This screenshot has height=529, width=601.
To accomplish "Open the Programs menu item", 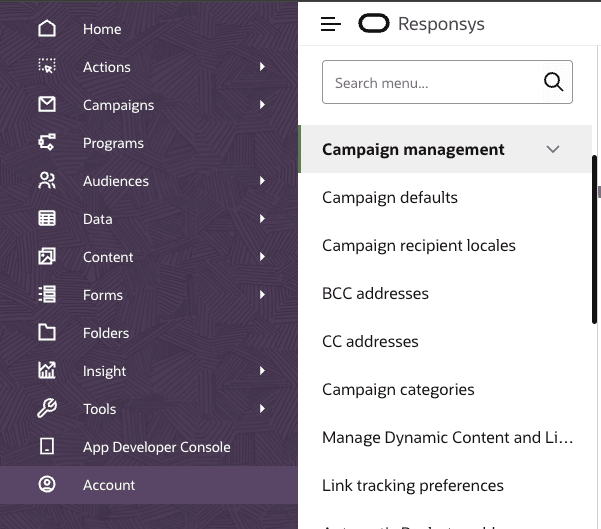I will tap(149, 143).
